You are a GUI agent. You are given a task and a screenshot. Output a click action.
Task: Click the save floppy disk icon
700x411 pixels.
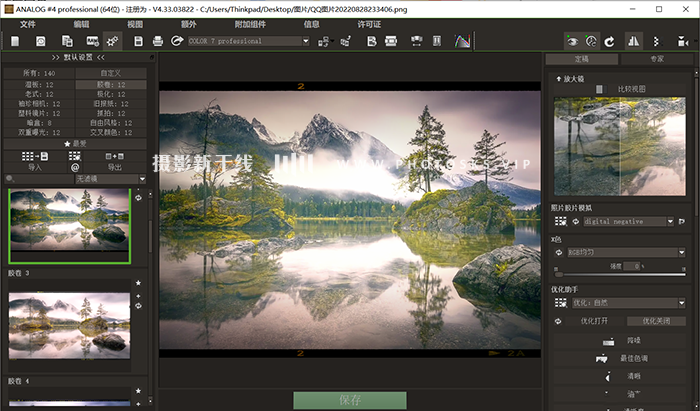(x=138, y=42)
